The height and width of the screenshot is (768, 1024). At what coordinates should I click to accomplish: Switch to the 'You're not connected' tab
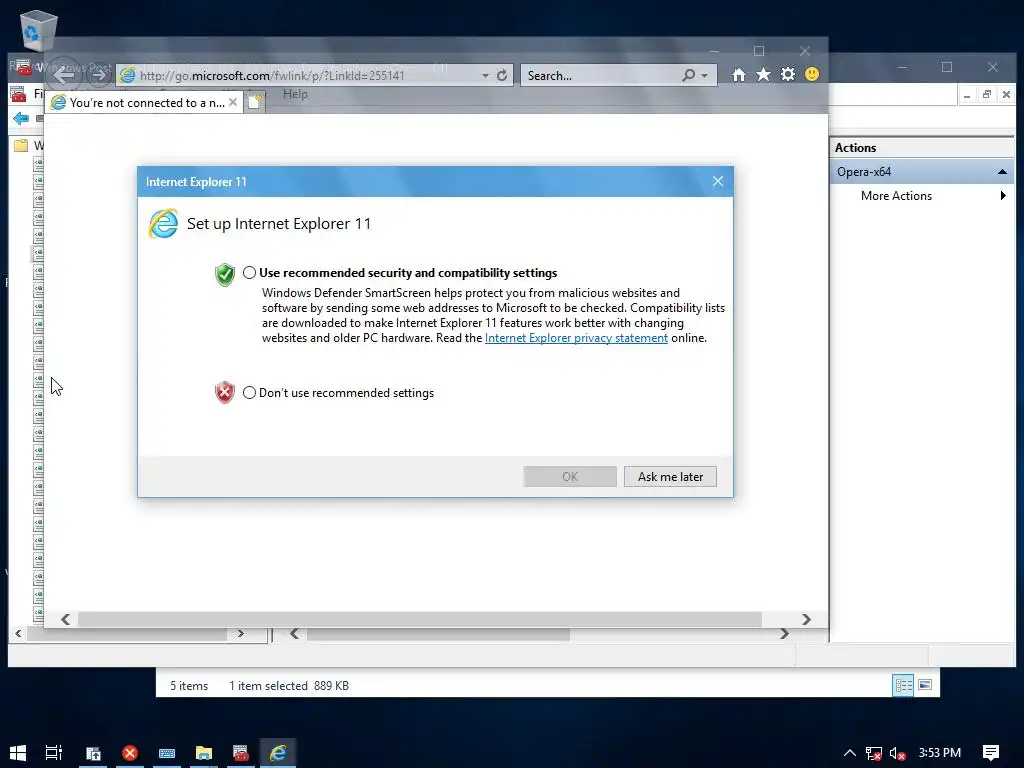pos(145,103)
